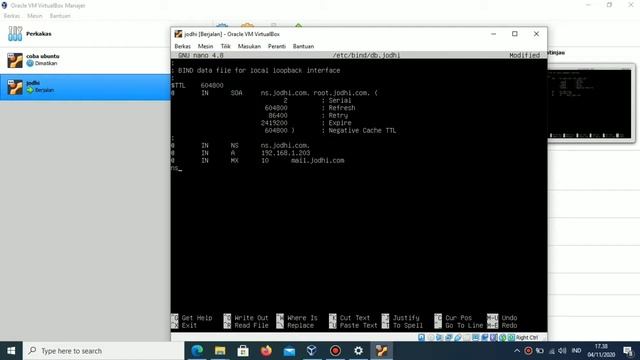Open File Explorer from taskbar
Screen dimensions: 640x360
coord(220,351)
